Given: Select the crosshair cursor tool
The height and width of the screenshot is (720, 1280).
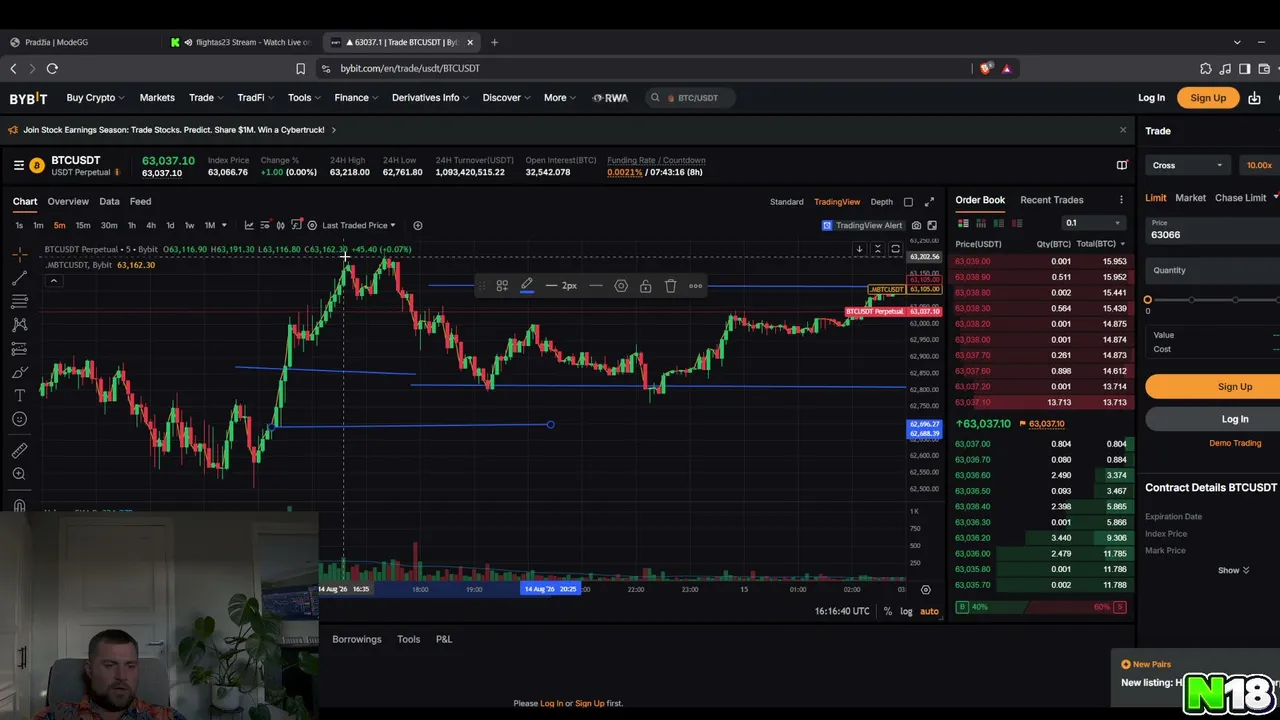Looking at the screenshot, I should pyautogui.click(x=19, y=254).
